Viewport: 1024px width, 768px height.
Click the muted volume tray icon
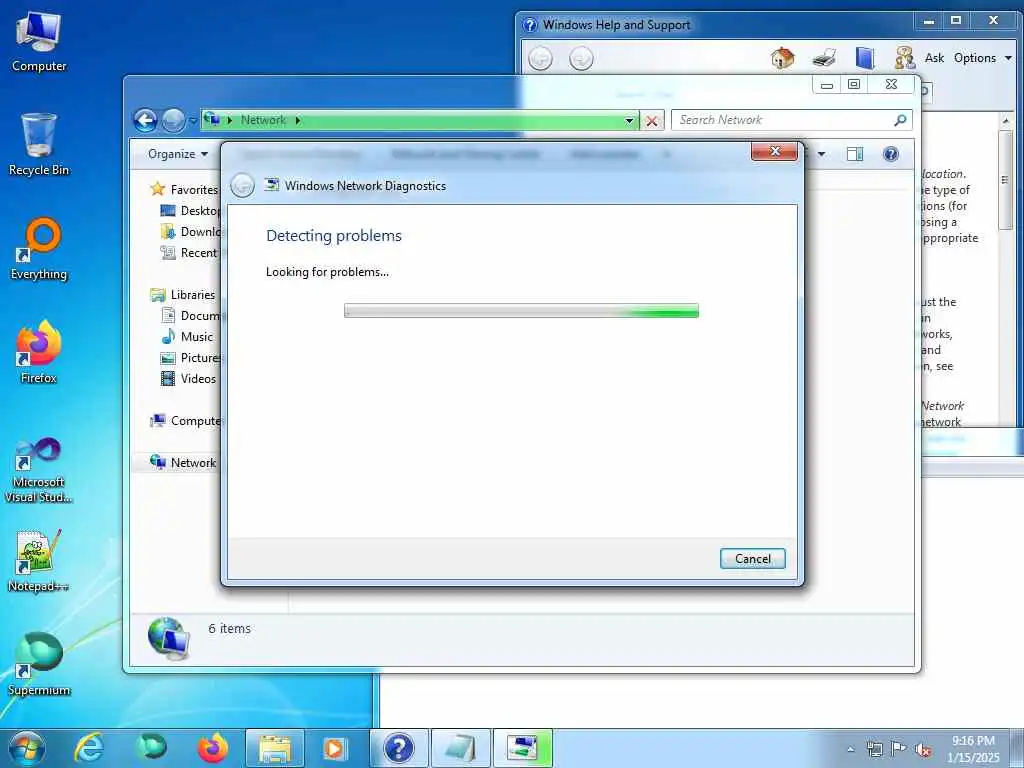pos(923,749)
